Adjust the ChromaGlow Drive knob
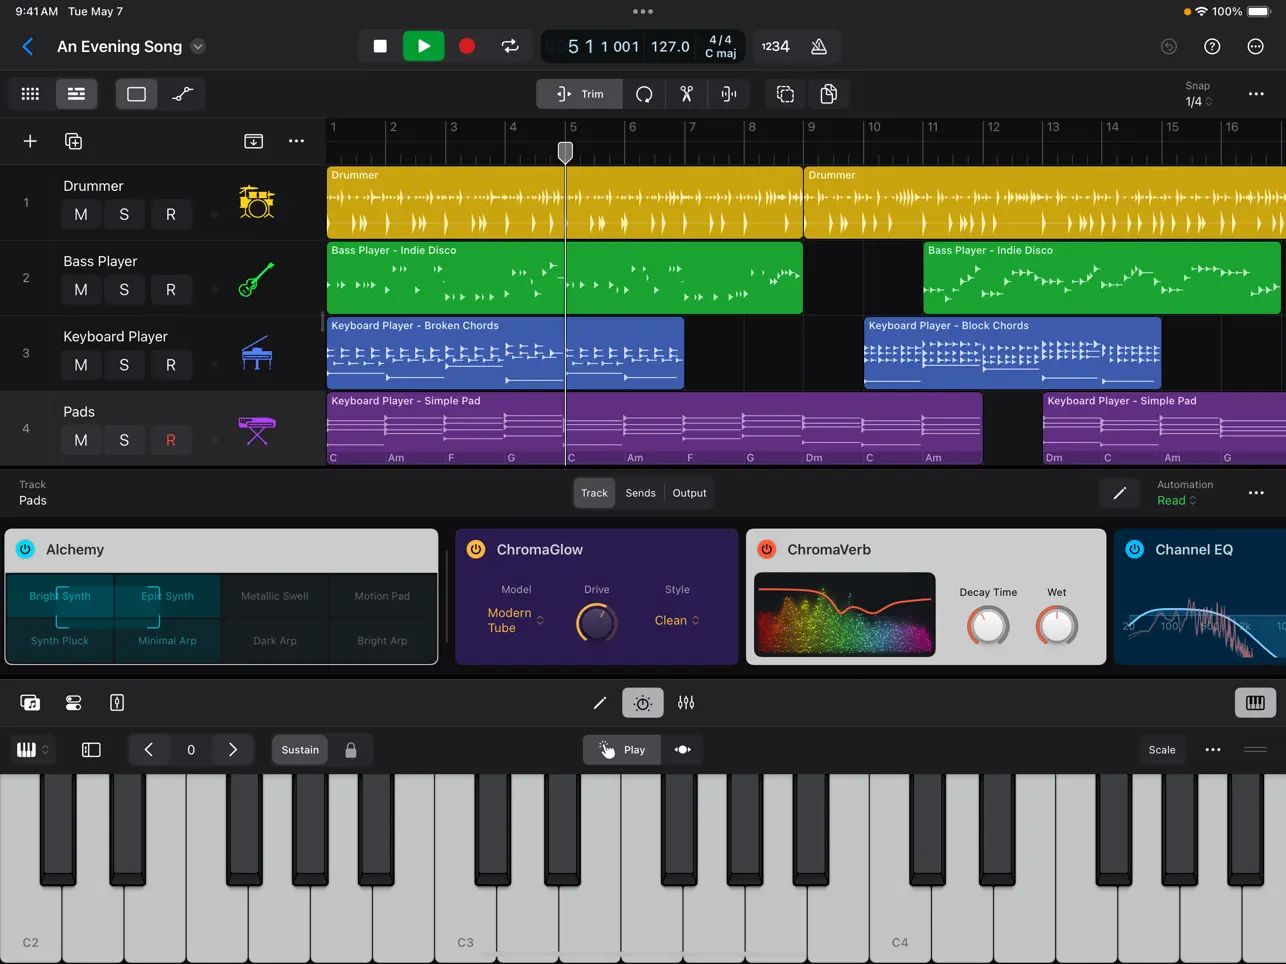Screen dimensions: 1286x964 pos(596,622)
